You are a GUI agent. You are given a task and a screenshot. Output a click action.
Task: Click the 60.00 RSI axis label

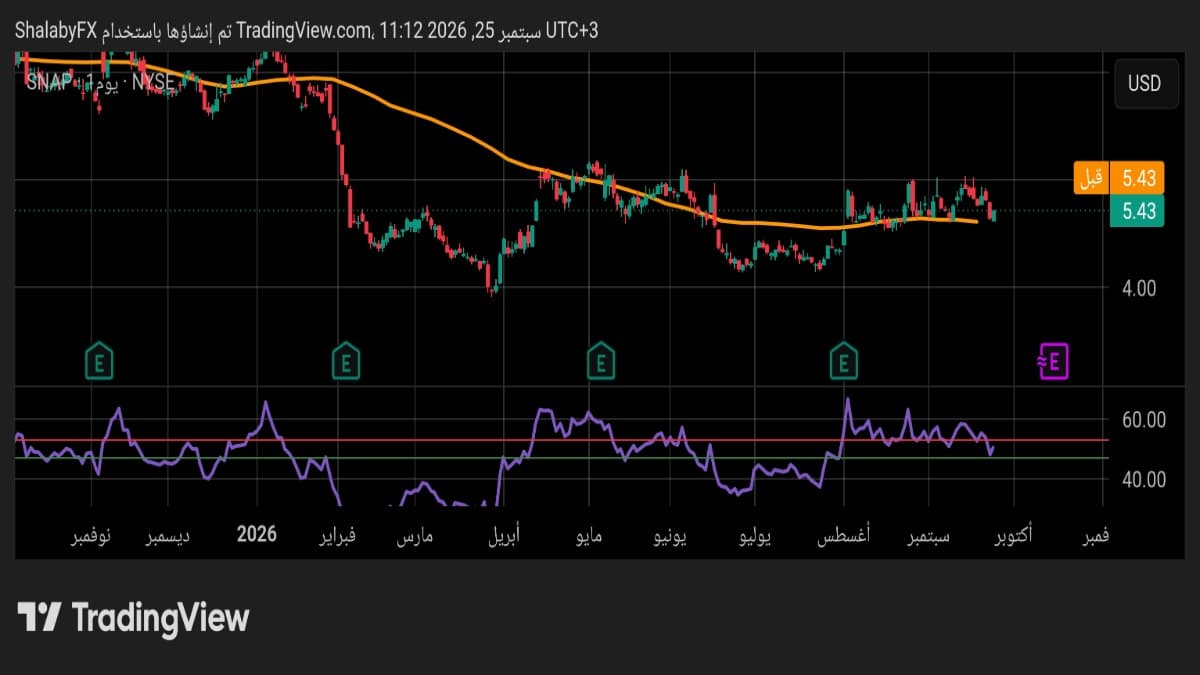1143,420
